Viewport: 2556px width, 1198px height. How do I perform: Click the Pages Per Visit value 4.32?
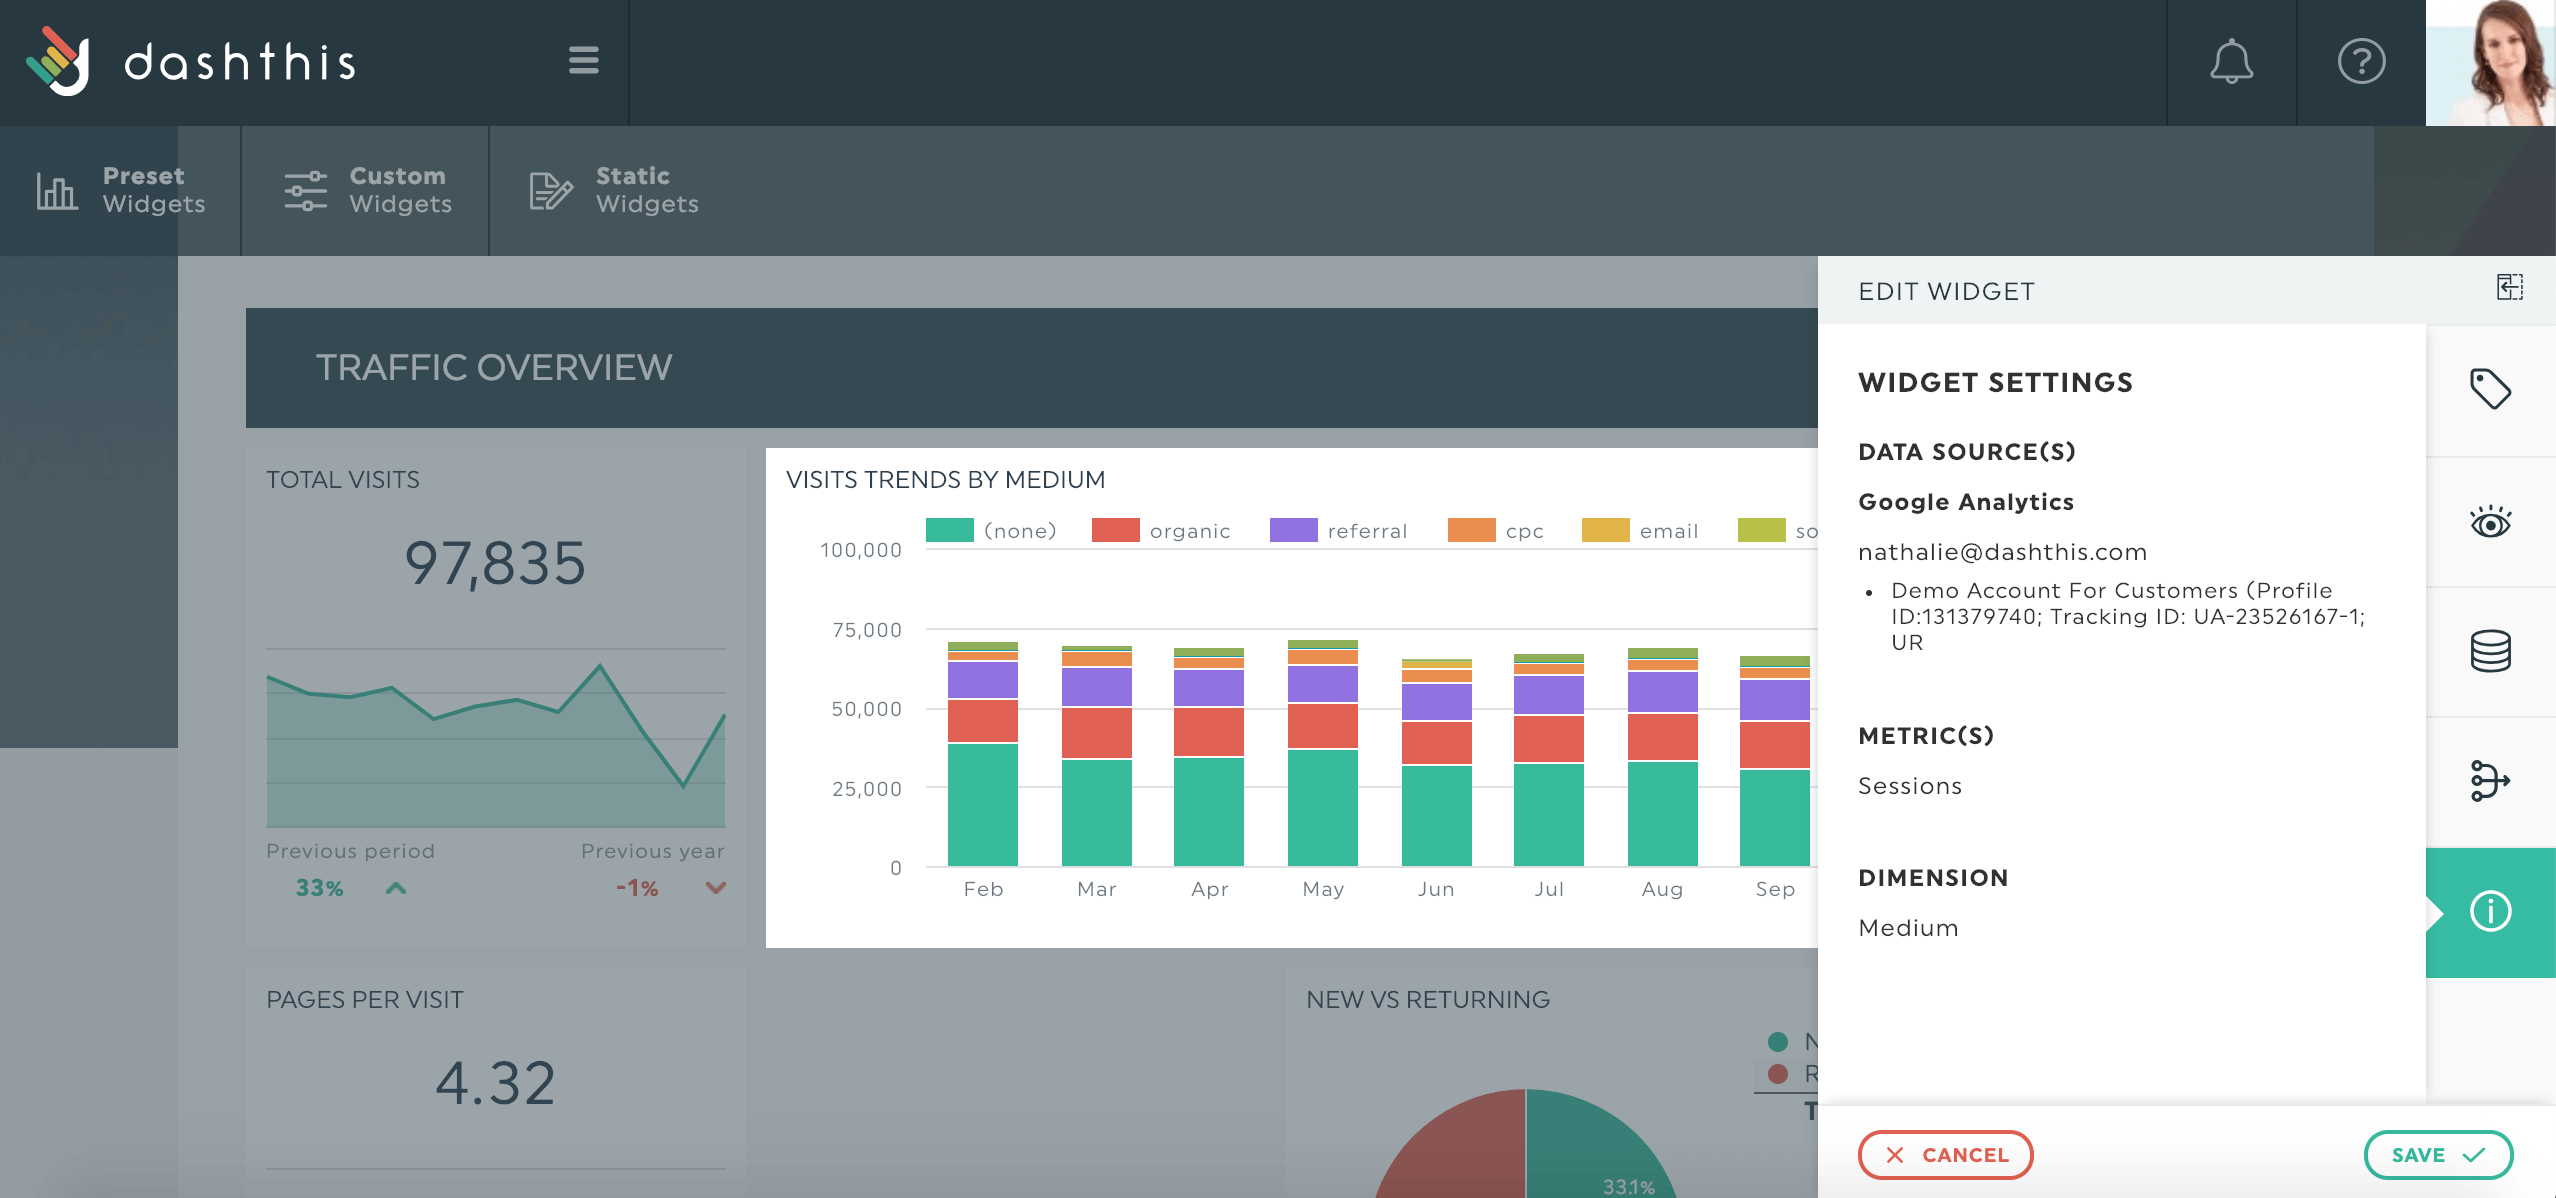495,1083
